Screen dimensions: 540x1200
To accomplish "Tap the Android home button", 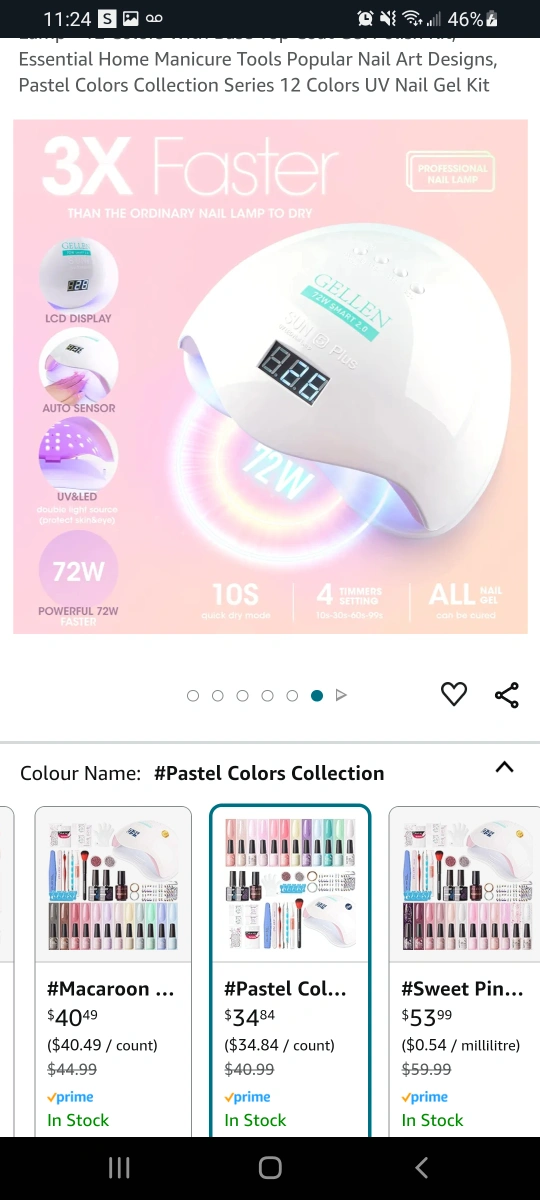I will [270, 1167].
